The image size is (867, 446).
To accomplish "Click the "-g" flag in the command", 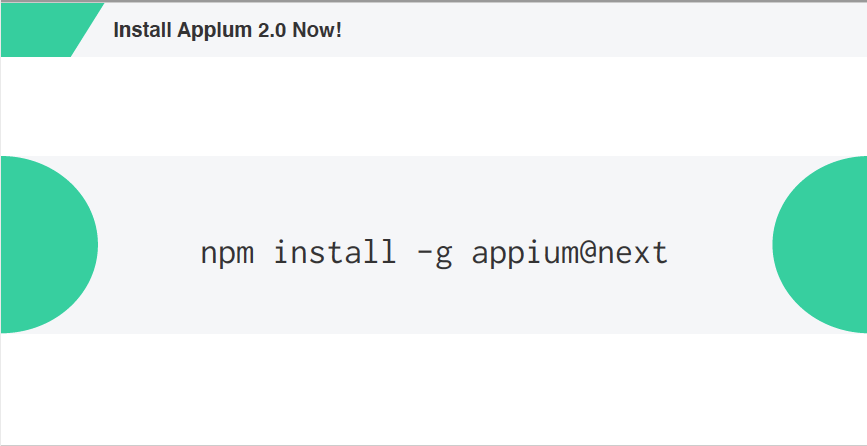I will pyautogui.click(x=434, y=252).
